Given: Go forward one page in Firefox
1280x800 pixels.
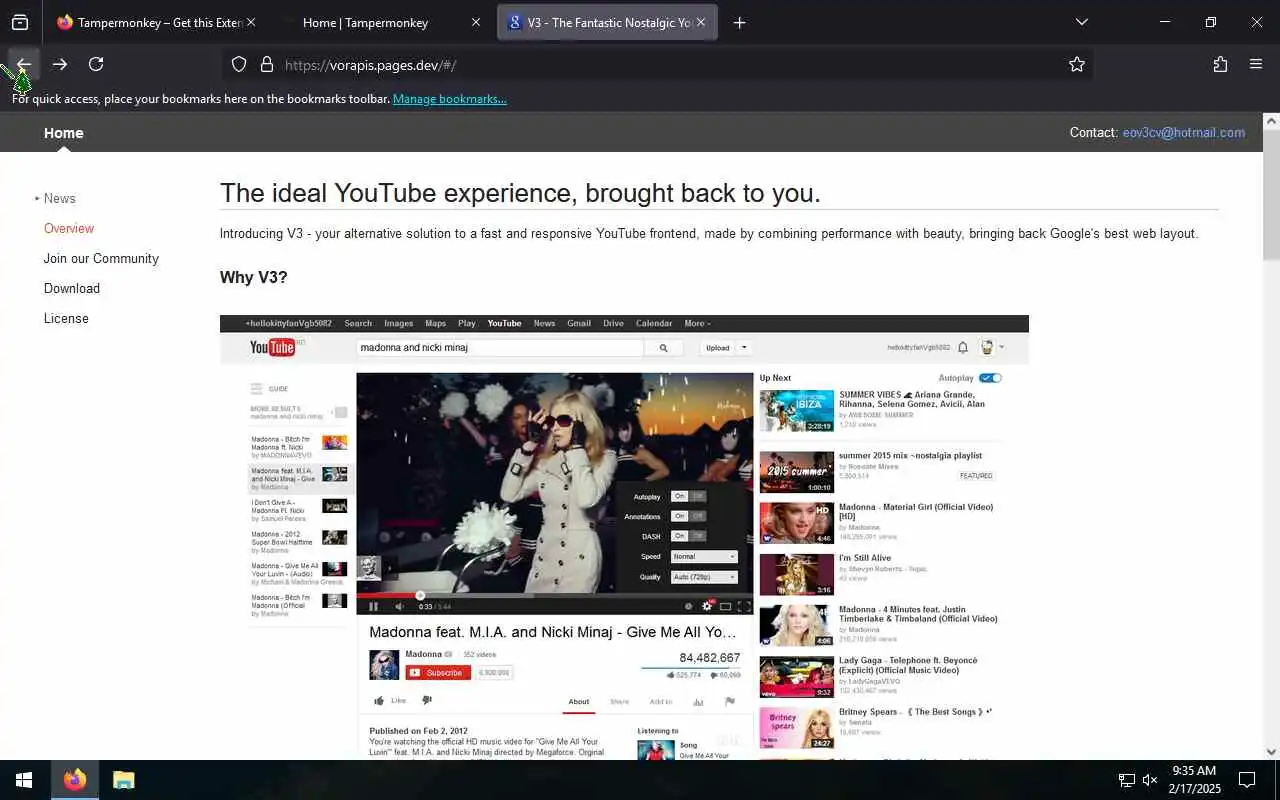Looking at the screenshot, I should click(60, 64).
